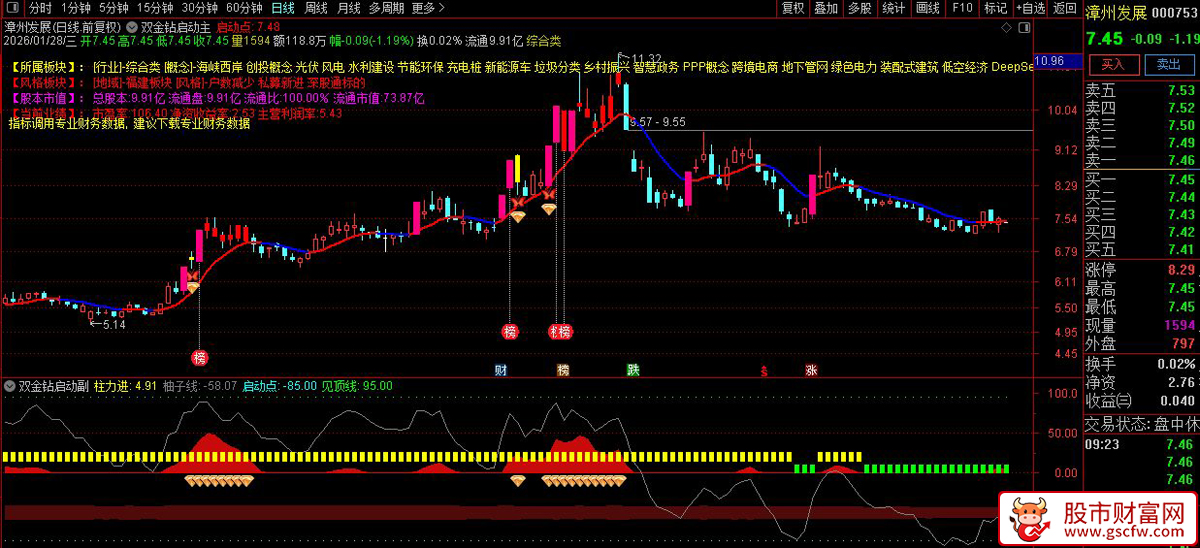Click the 统计 statistics button

893,8
